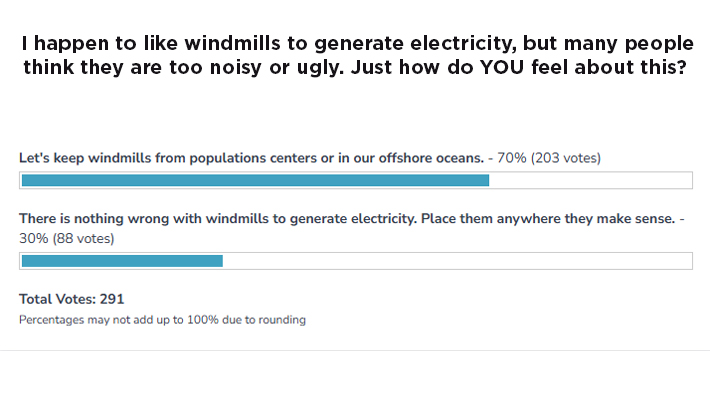Click the 'Total Votes: 291' label

click(x=72, y=299)
